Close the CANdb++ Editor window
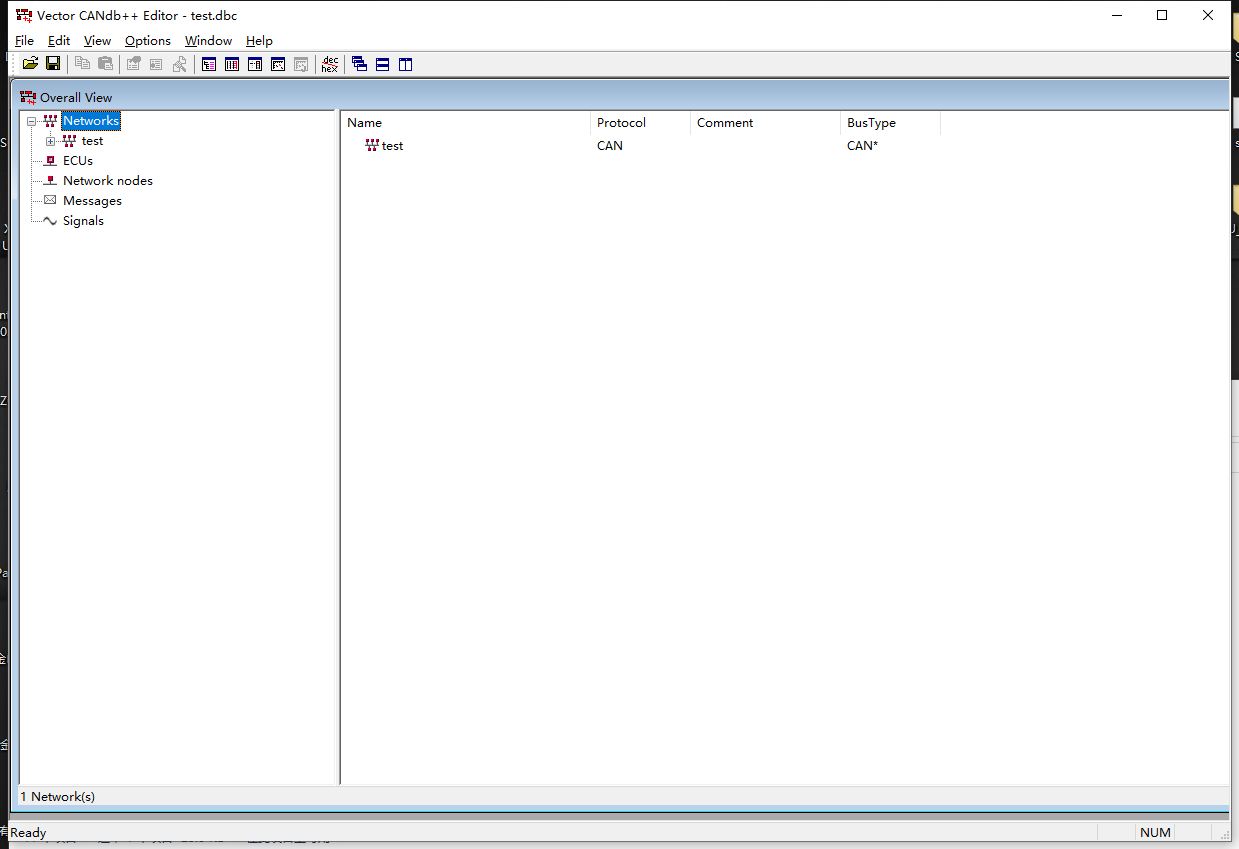This screenshot has height=849, width=1239. pyautogui.click(x=1208, y=15)
